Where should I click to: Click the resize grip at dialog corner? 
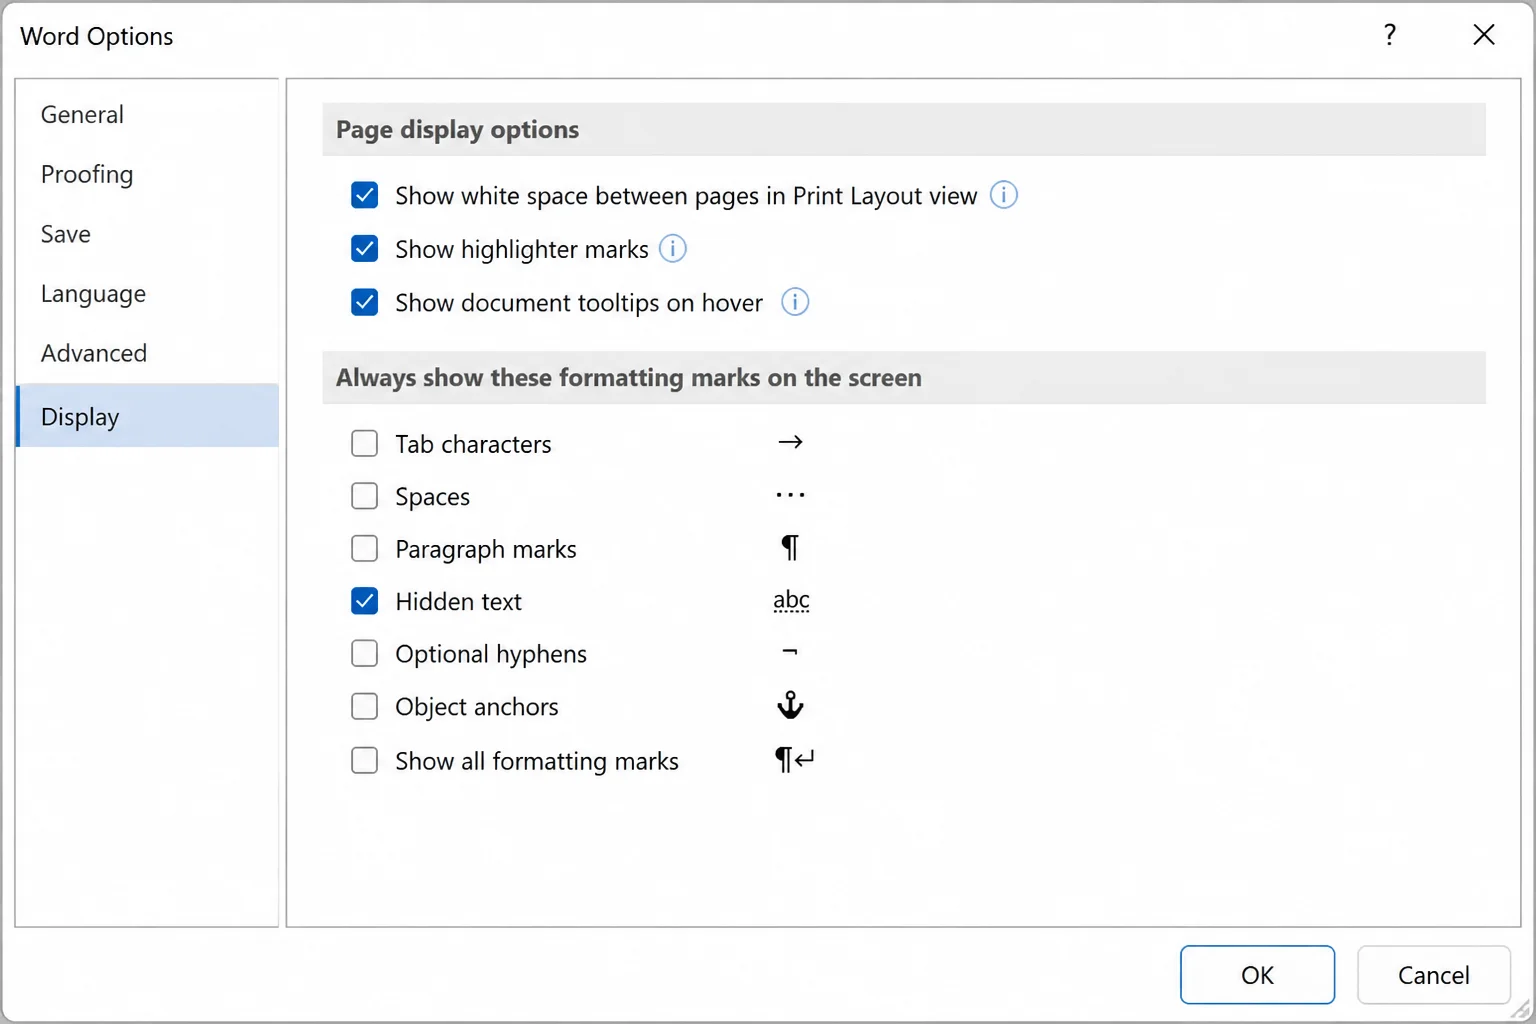1520,1009
